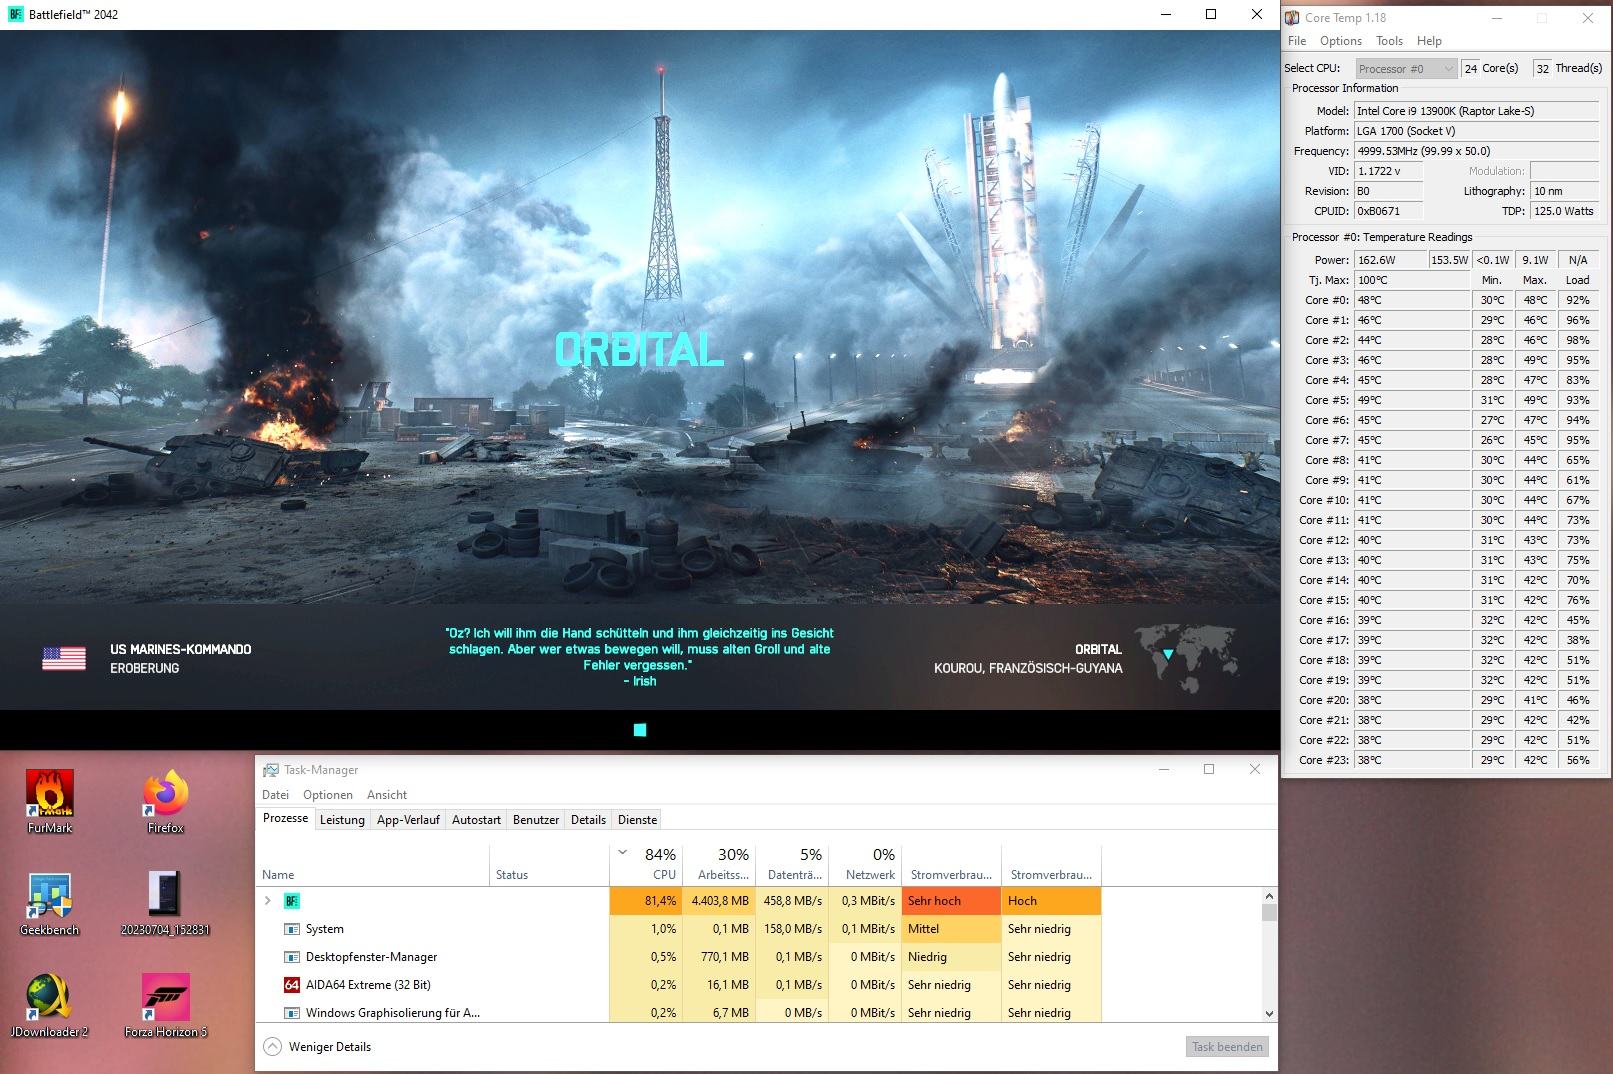Screen dimensions: 1613x1074
Task: Sort by the 84% CPU column header
Action: (x=646, y=866)
